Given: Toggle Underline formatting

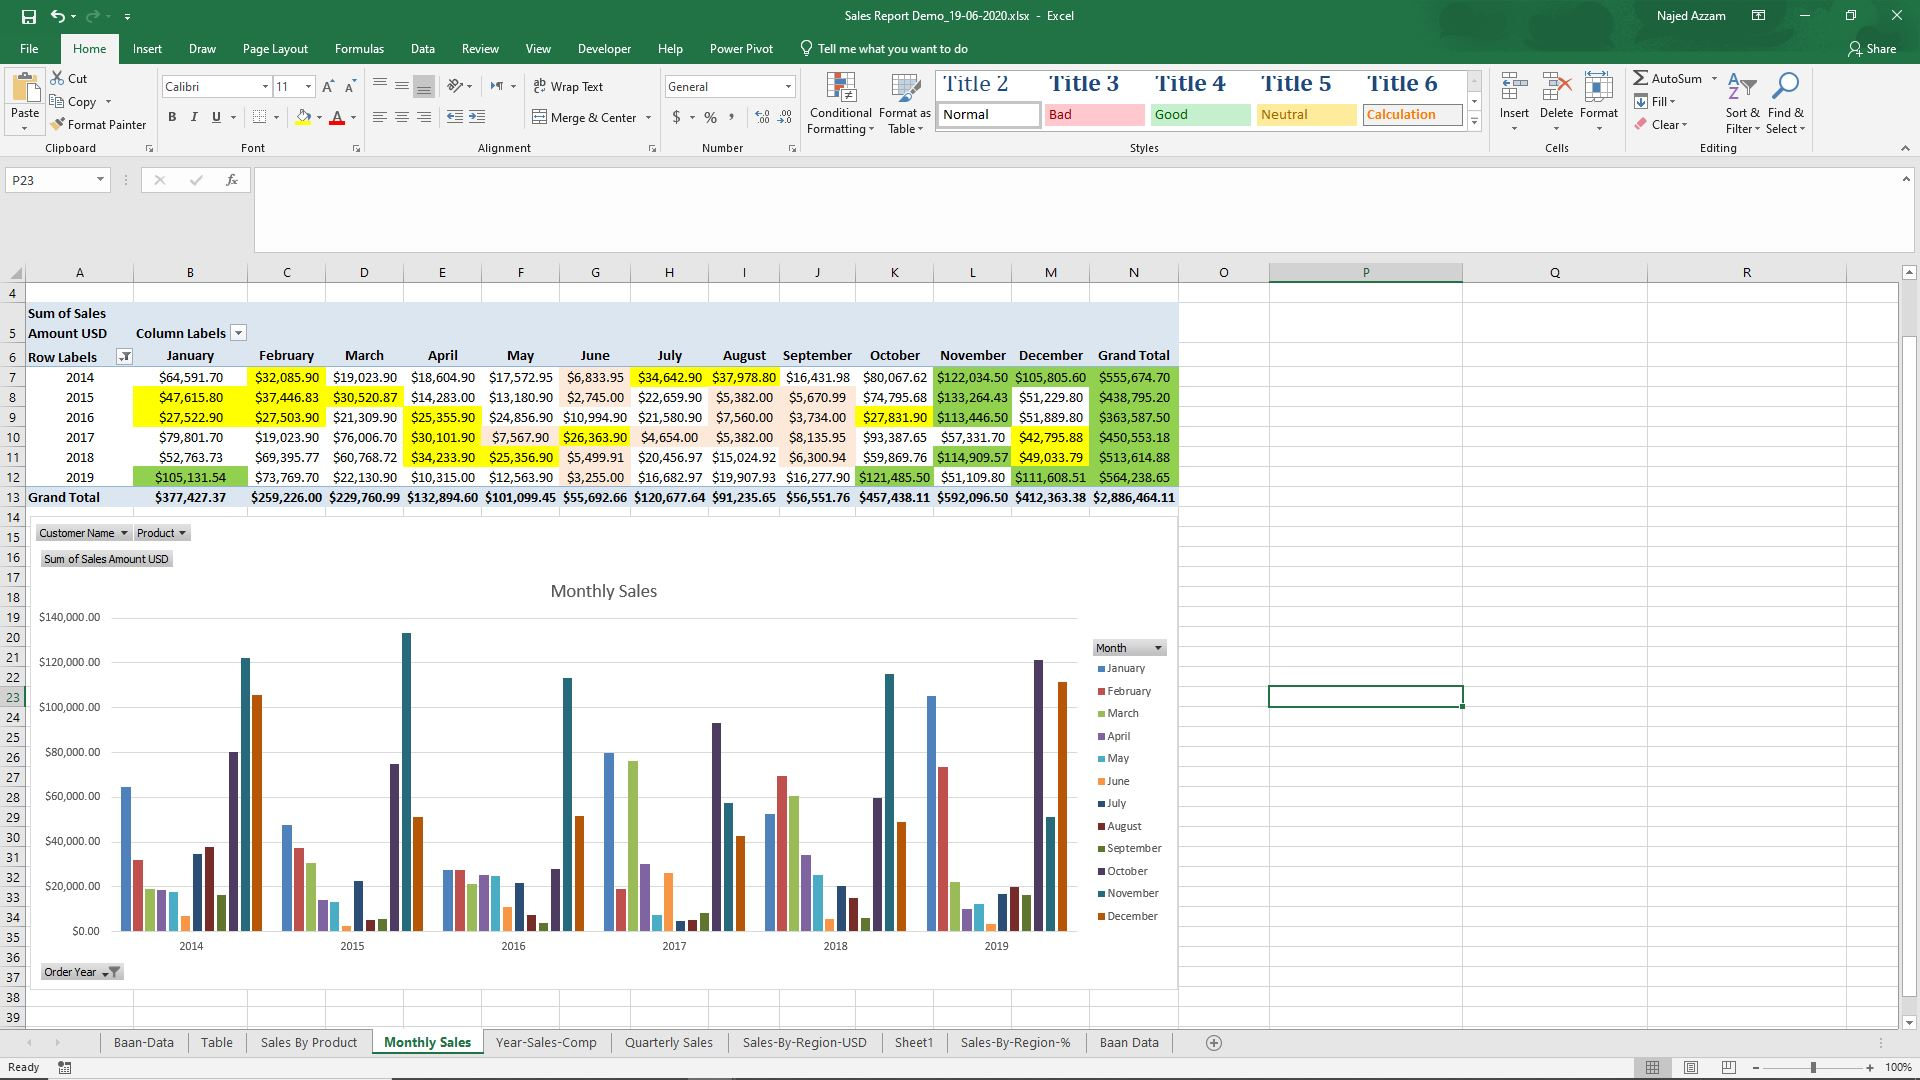Looking at the screenshot, I should click(216, 117).
